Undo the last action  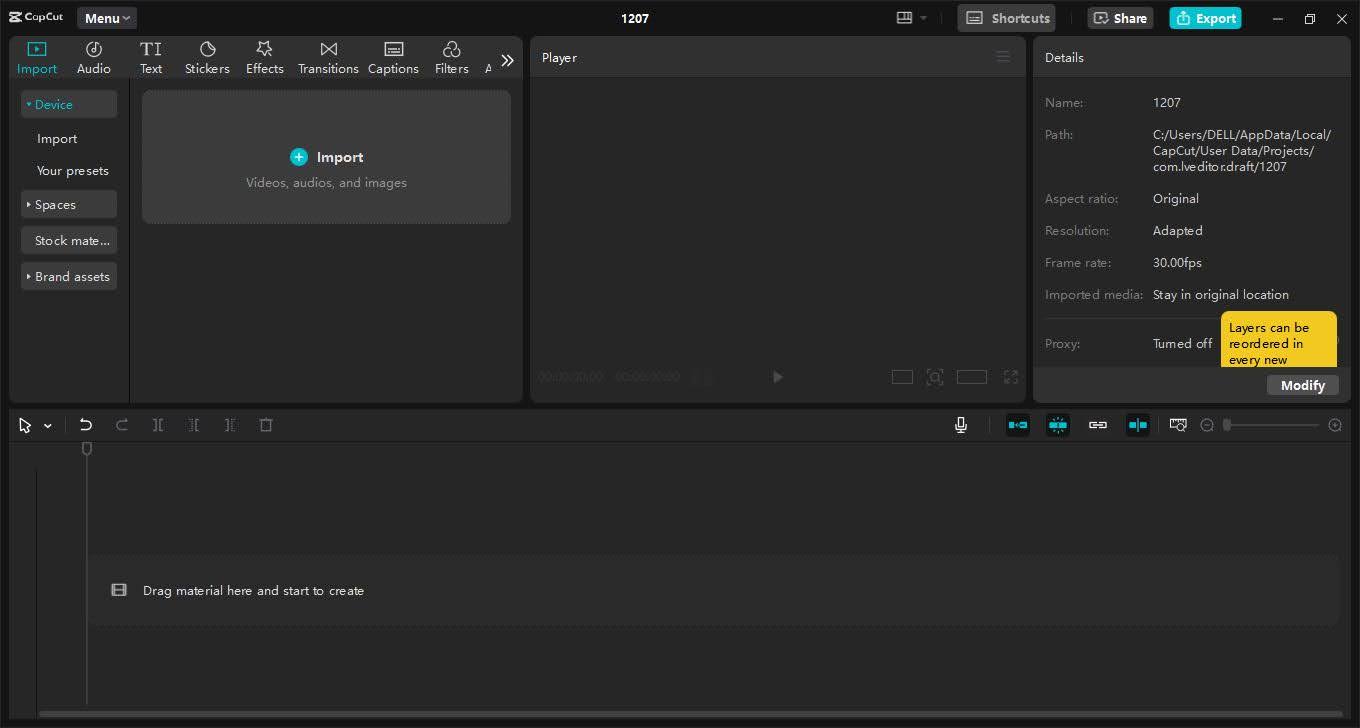tap(86, 425)
